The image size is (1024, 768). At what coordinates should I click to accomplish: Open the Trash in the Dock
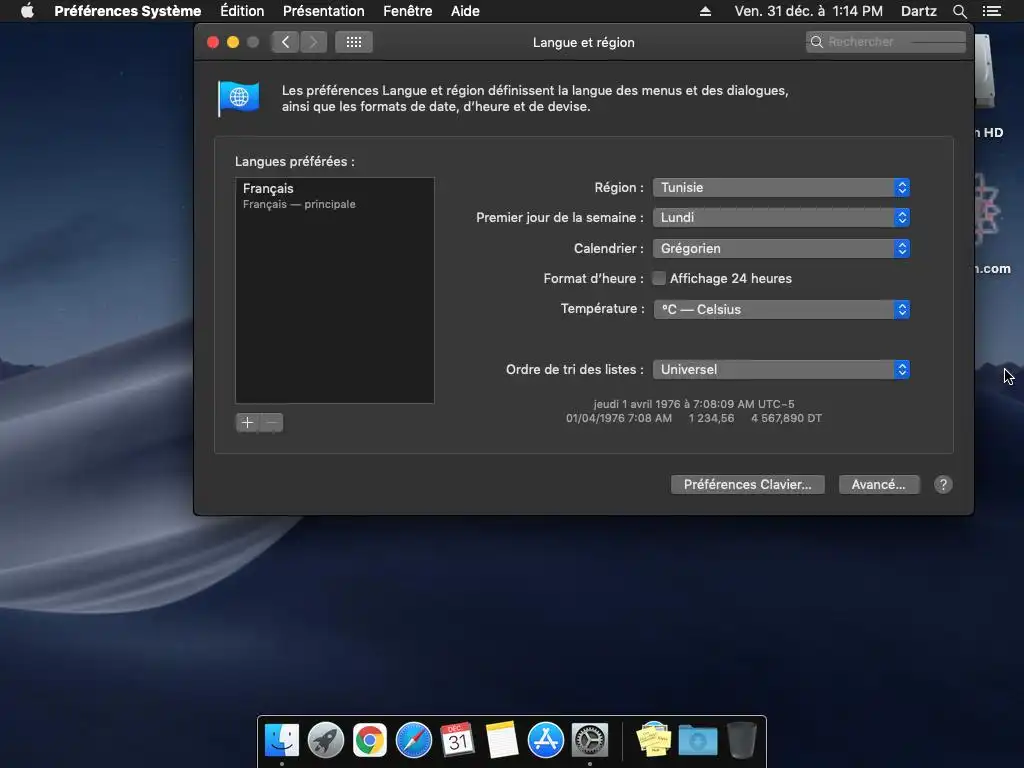pyautogui.click(x=742, y=740)
